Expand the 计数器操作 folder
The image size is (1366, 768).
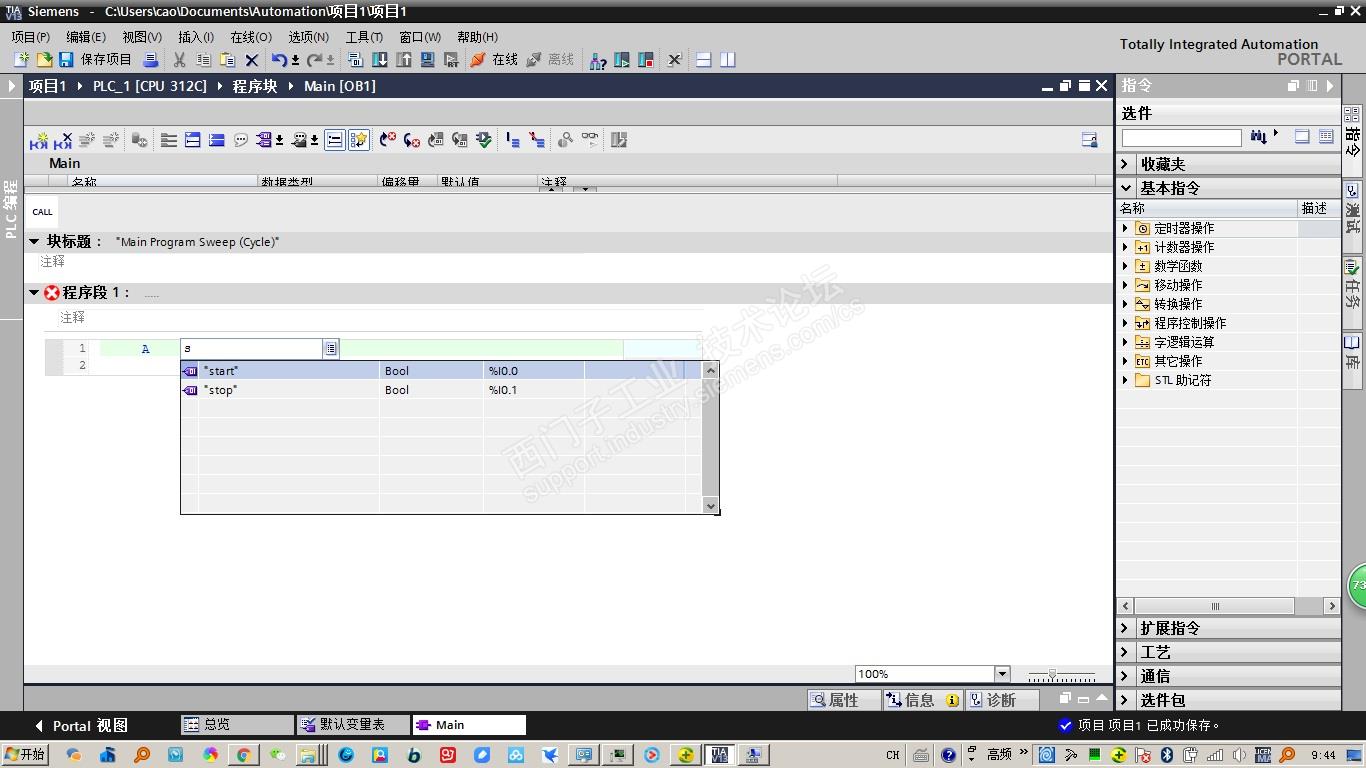click(1125, 247)
